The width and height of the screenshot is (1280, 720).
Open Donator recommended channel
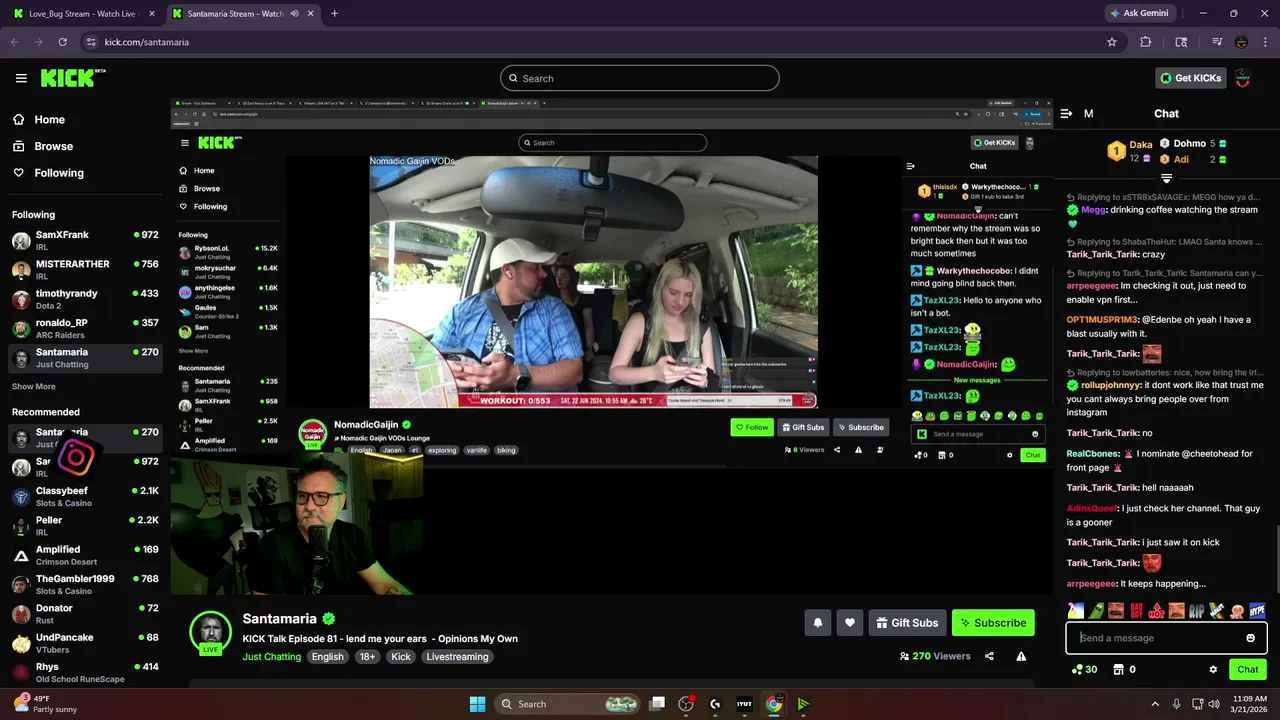85,614
